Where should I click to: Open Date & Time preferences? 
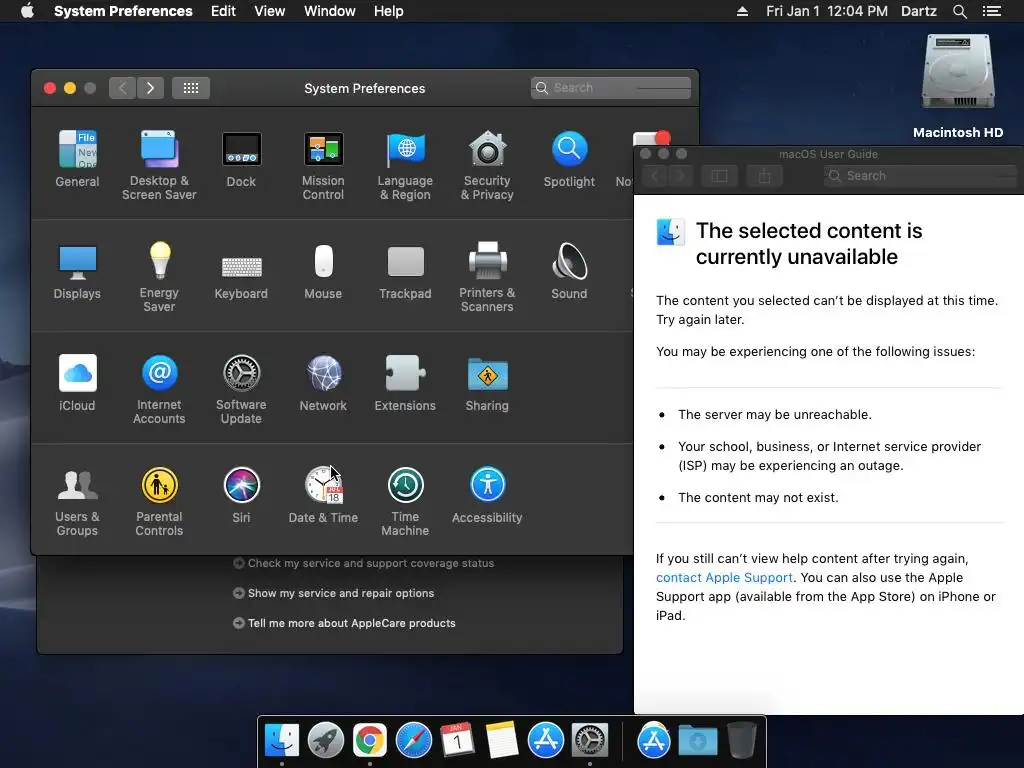[x=323, y=495]
